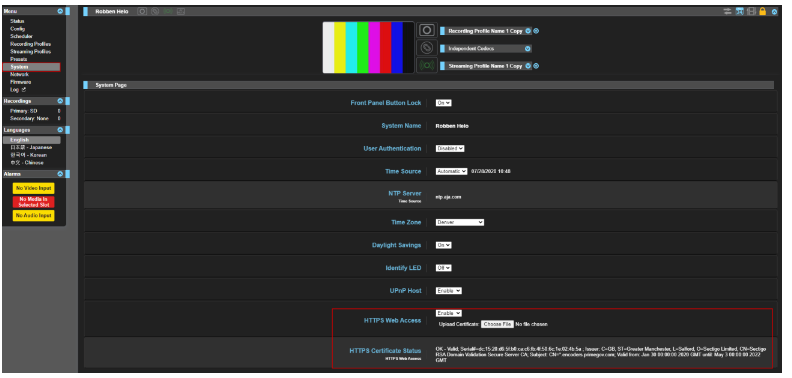Open the User Authentication dropdown
The width and height of the screenshot is (792, 378).
[450, 149]
